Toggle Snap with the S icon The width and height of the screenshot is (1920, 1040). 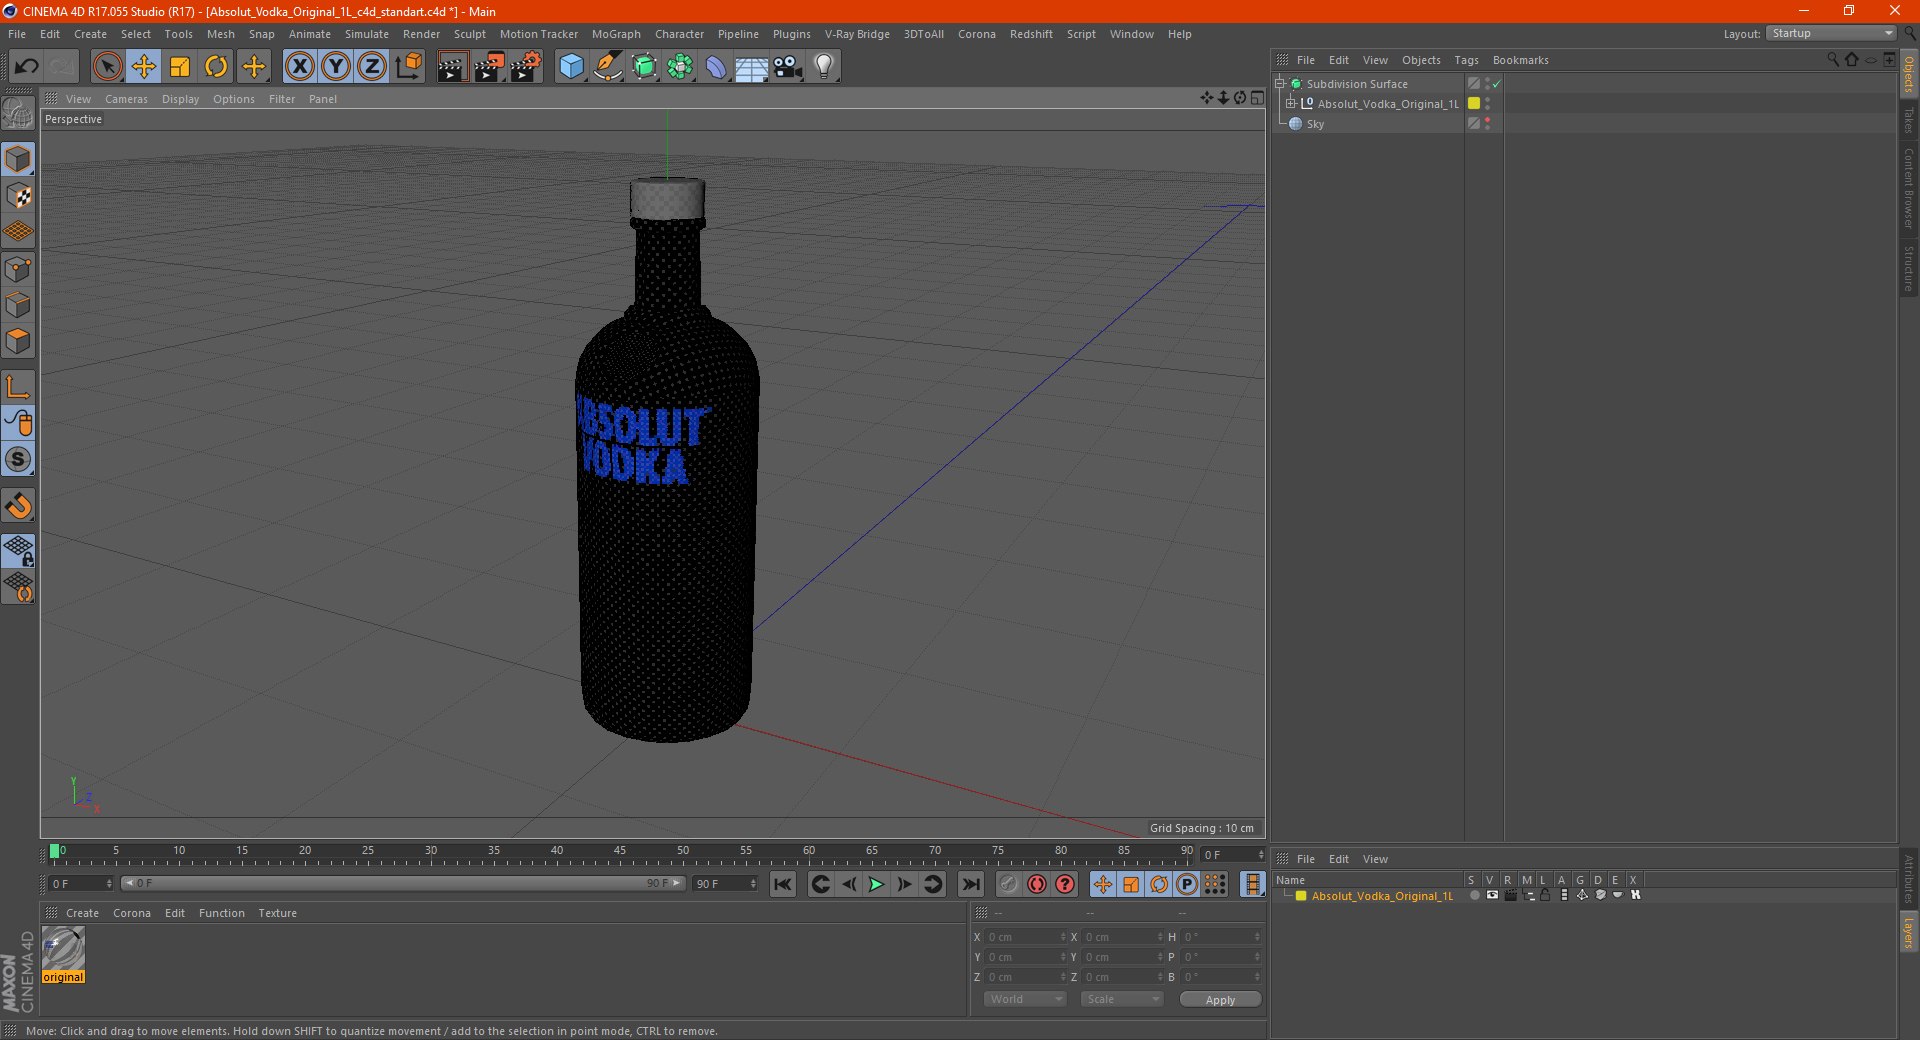18,459
